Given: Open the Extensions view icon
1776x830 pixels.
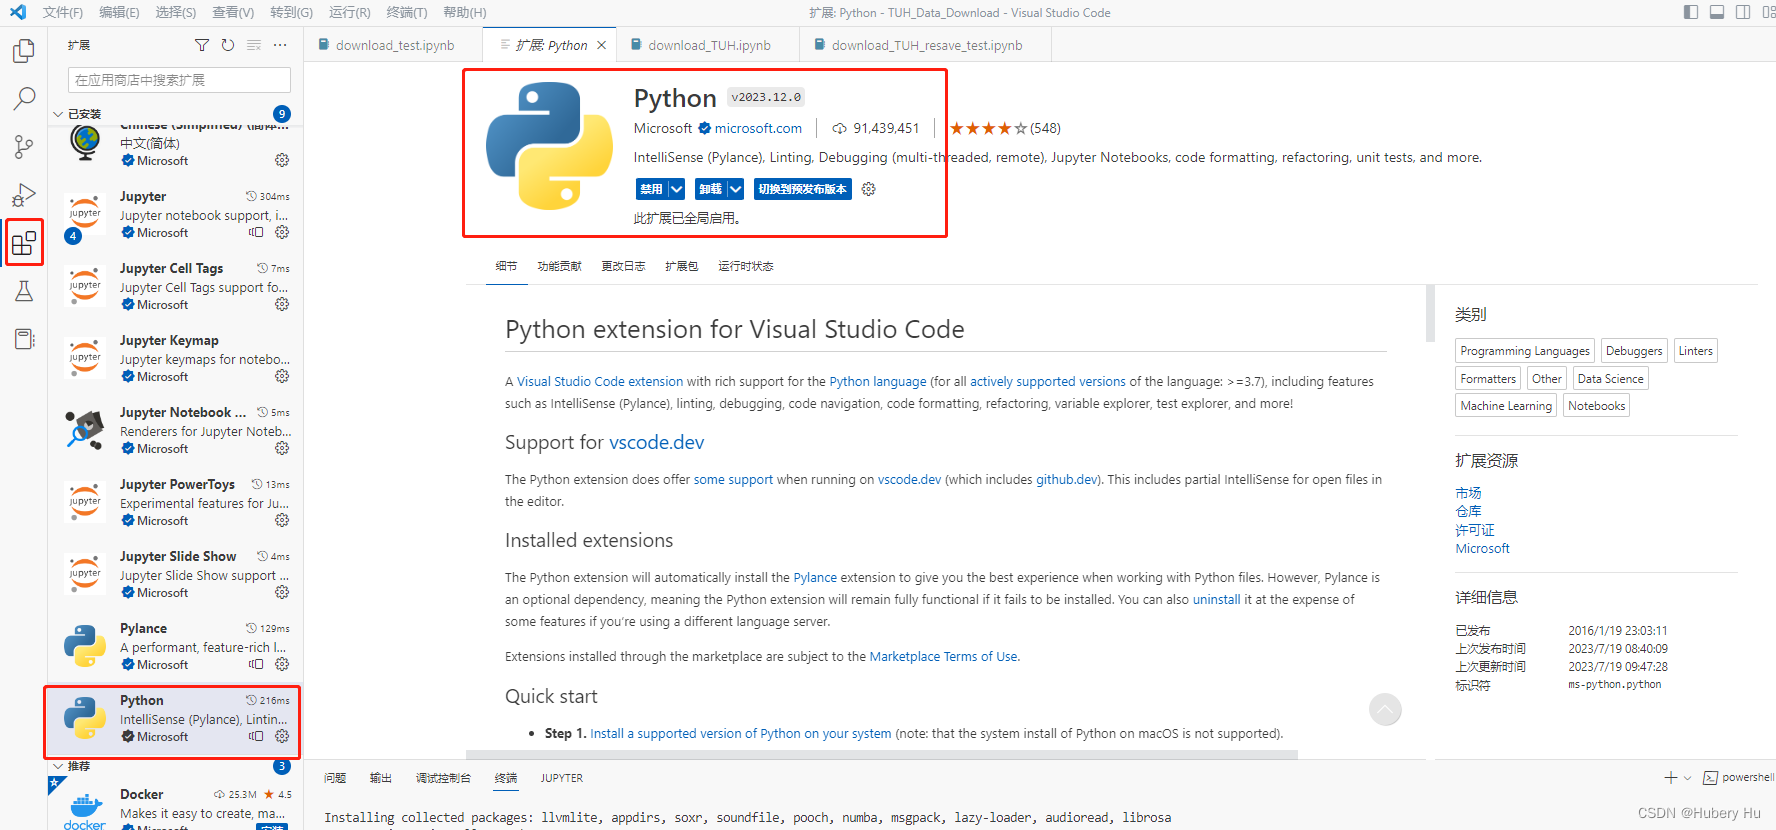Looking at the screenshot, I should click(x=24, y=243).
